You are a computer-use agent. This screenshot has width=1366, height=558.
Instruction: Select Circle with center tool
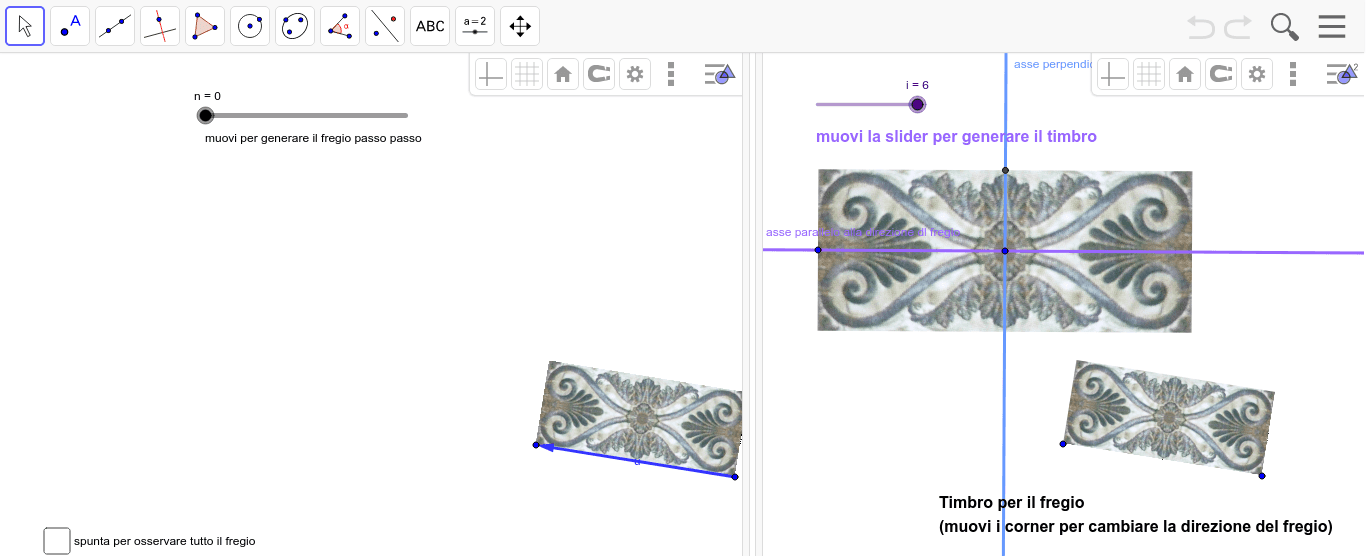pyautogui.click(x=250, y=26)
